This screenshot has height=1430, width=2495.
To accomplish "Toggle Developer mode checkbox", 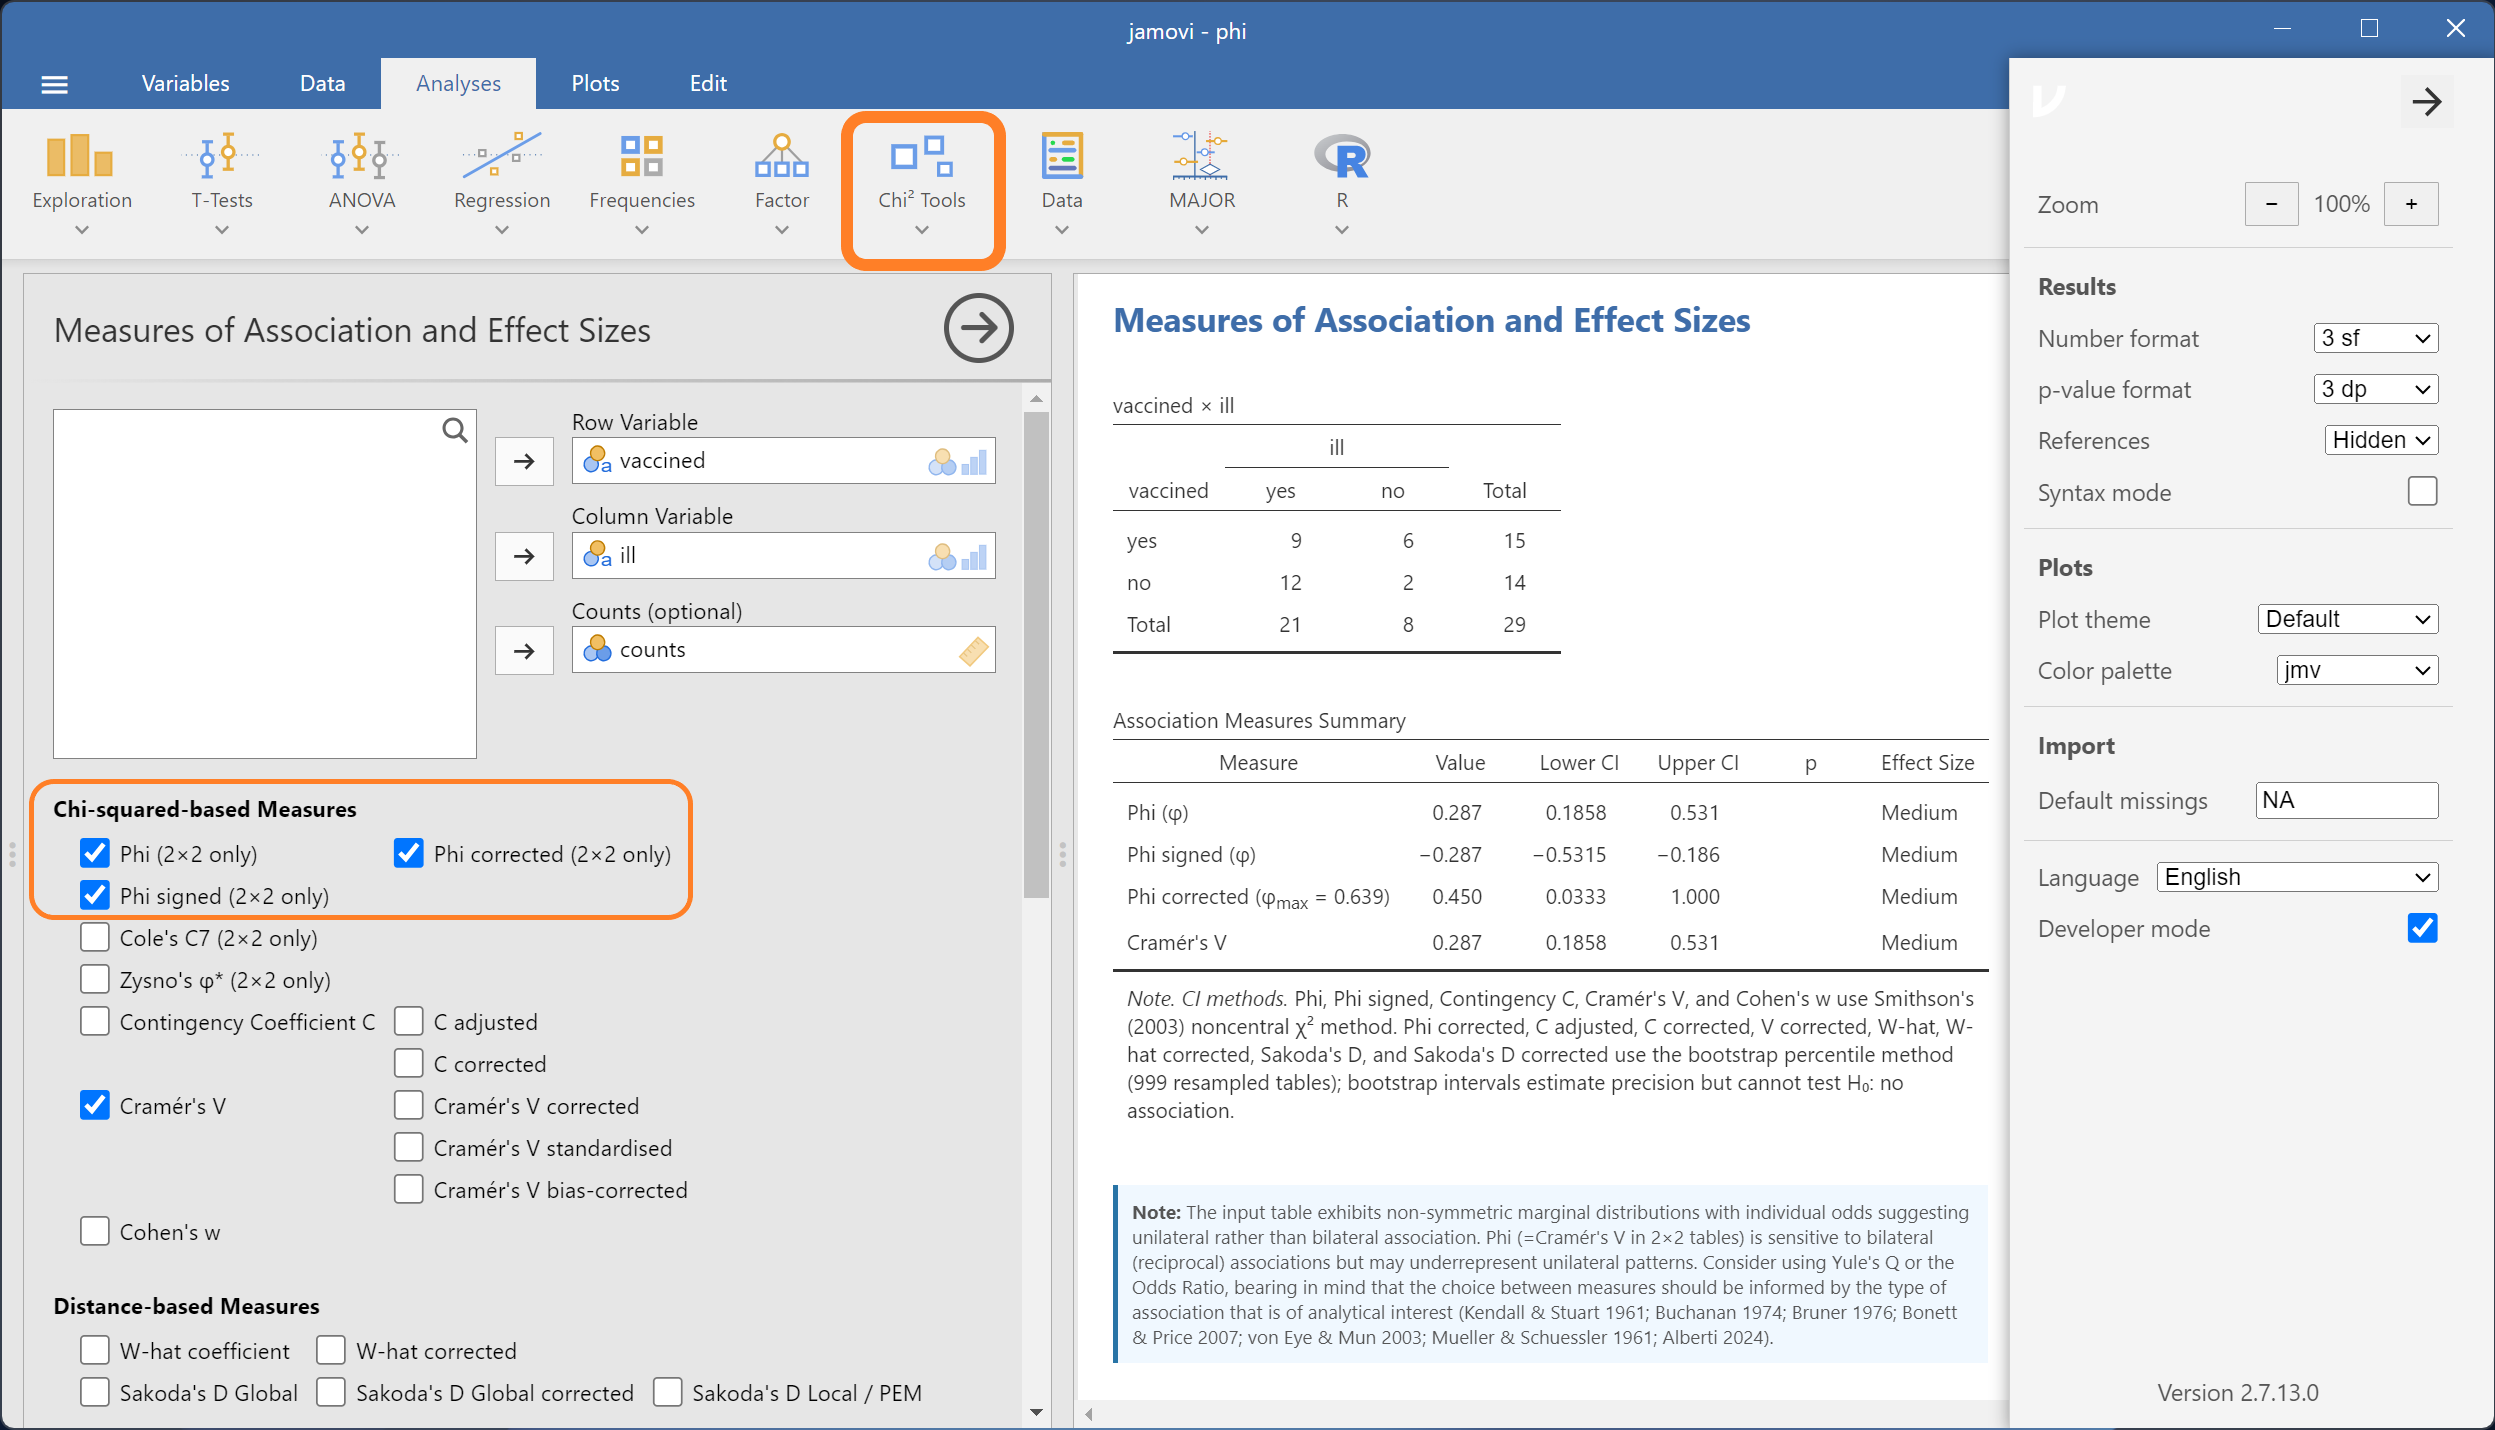I will point(2422,928).
